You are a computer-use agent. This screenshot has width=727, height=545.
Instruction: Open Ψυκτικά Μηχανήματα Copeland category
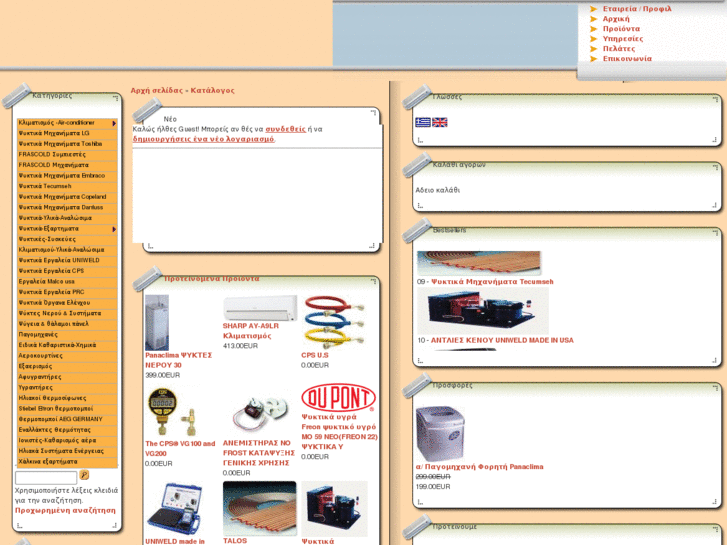point(67,197)
